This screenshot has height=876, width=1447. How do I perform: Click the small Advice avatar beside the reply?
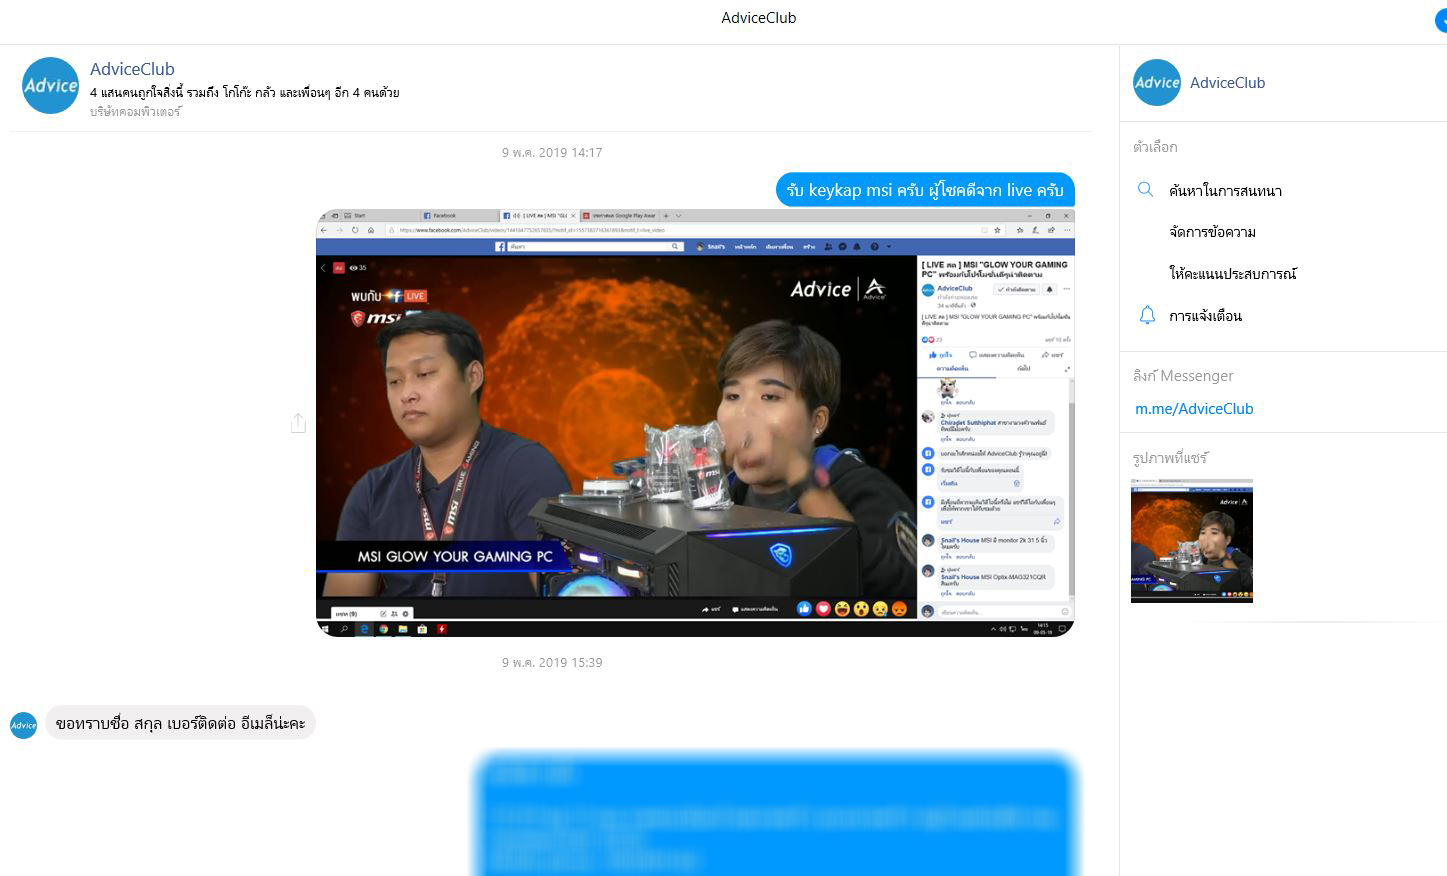point(24,725)
